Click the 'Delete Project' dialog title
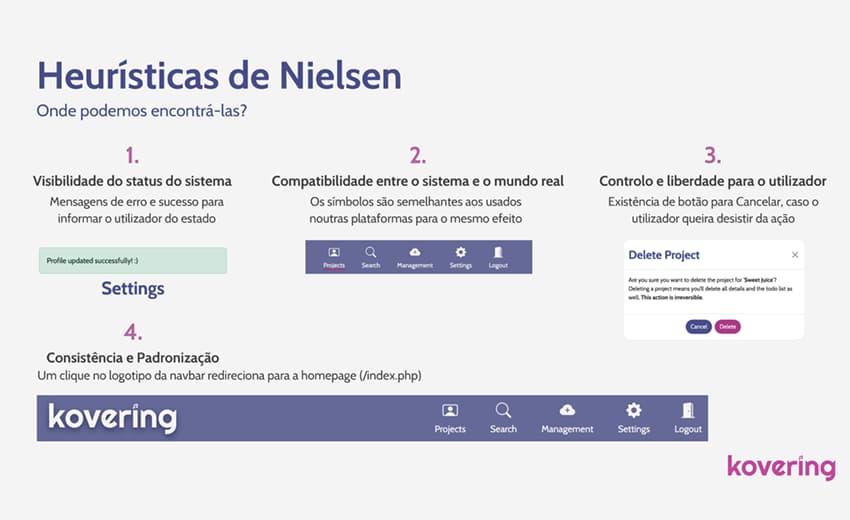 [x=664, y=255]
